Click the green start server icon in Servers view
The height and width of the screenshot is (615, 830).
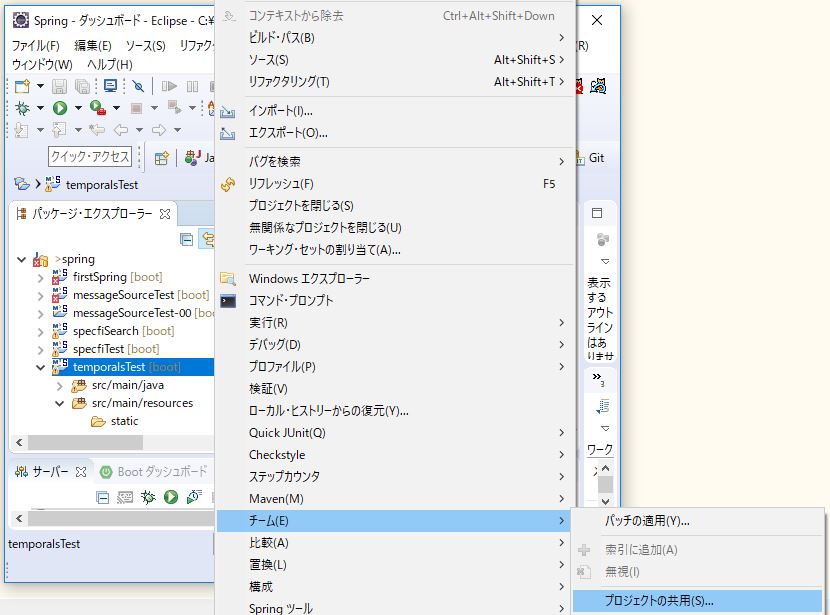tap(170, 497)
